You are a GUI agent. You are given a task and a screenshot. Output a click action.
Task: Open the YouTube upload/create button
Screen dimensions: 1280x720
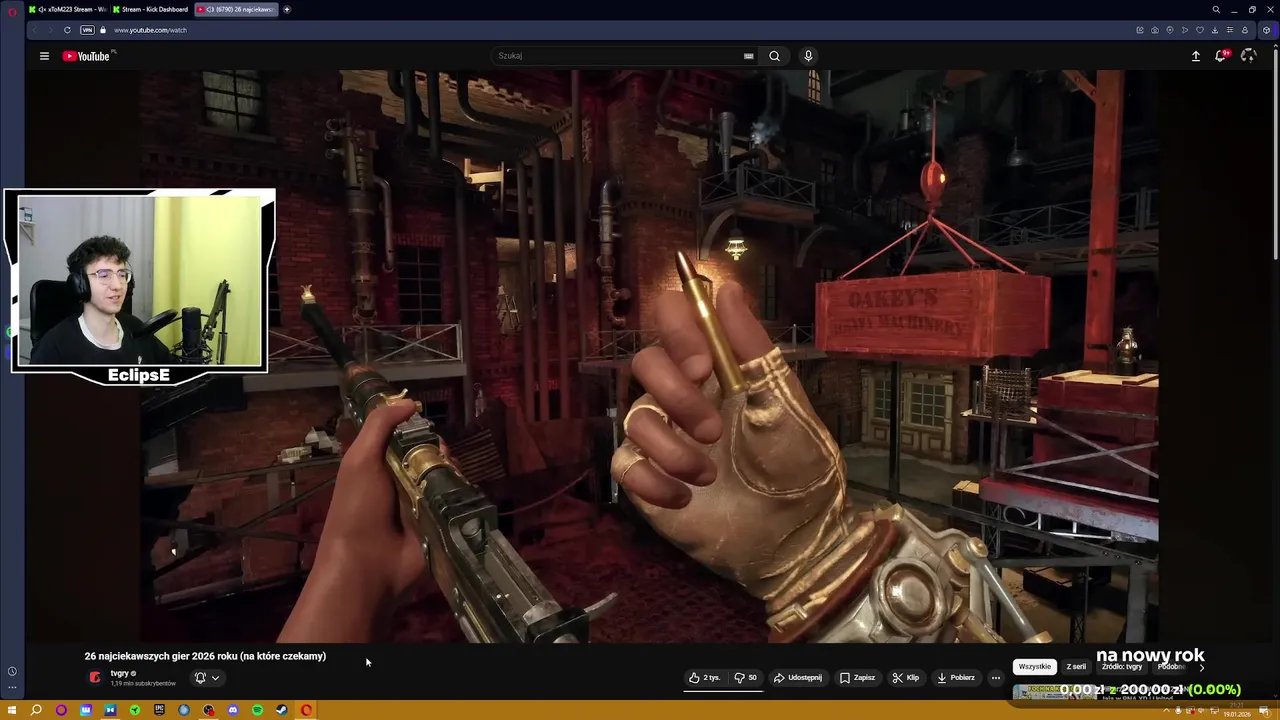[x=1195, y=56]
